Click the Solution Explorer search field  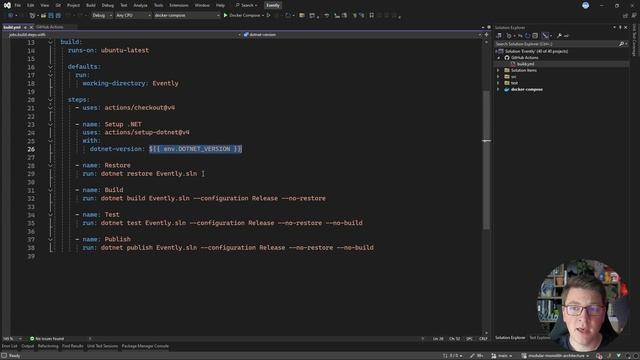click(556, 44)
